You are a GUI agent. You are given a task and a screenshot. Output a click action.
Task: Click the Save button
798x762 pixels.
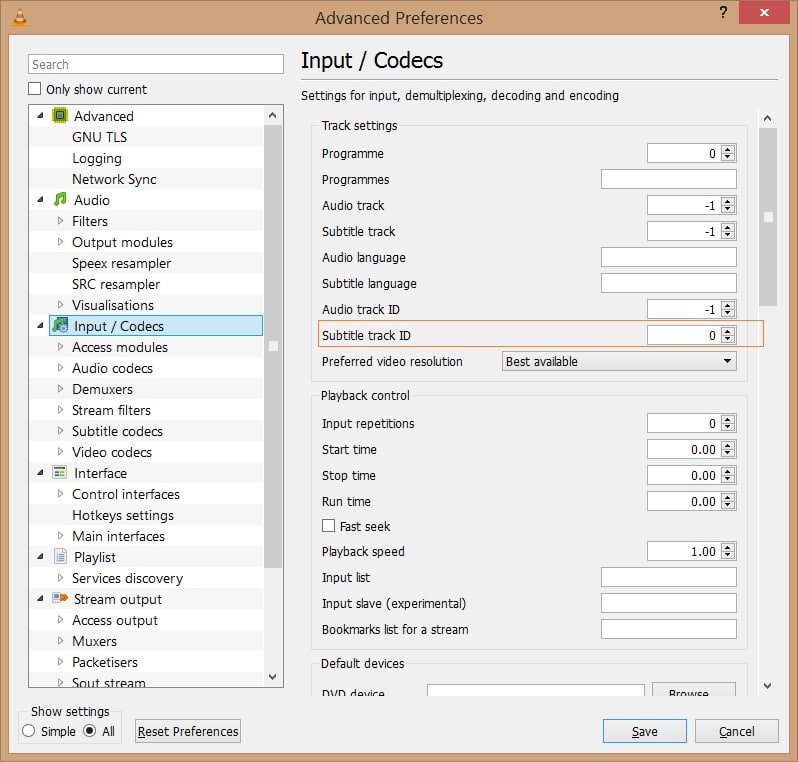pos(644,731)
